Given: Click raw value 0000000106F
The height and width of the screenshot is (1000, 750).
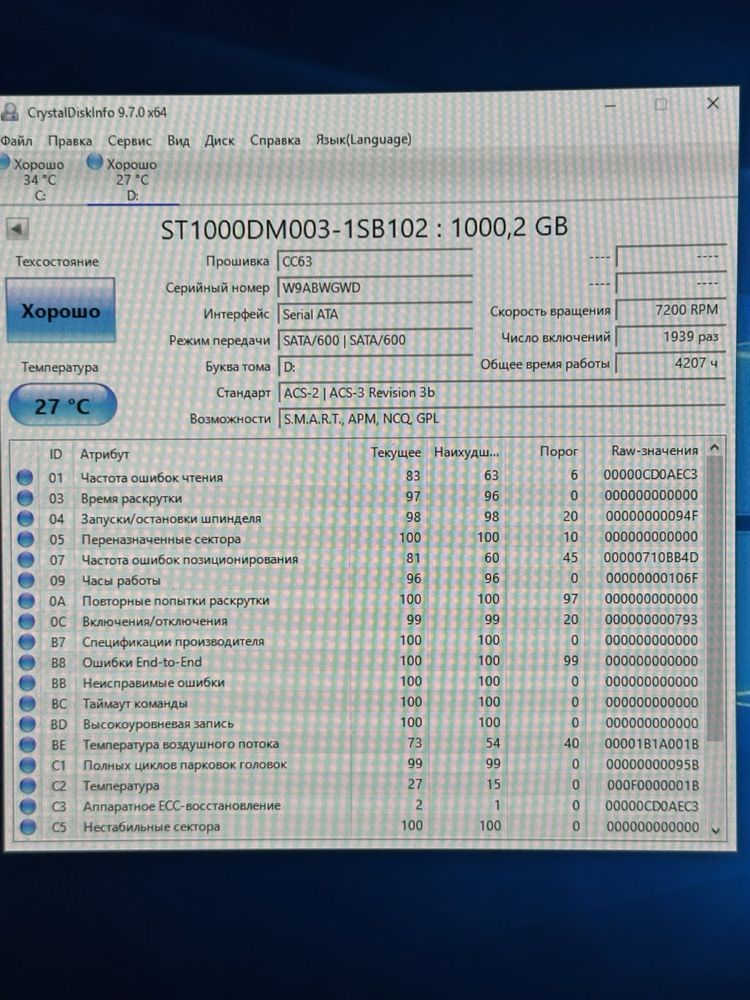Looking at the screenshot, I should [x=652, y=578].
